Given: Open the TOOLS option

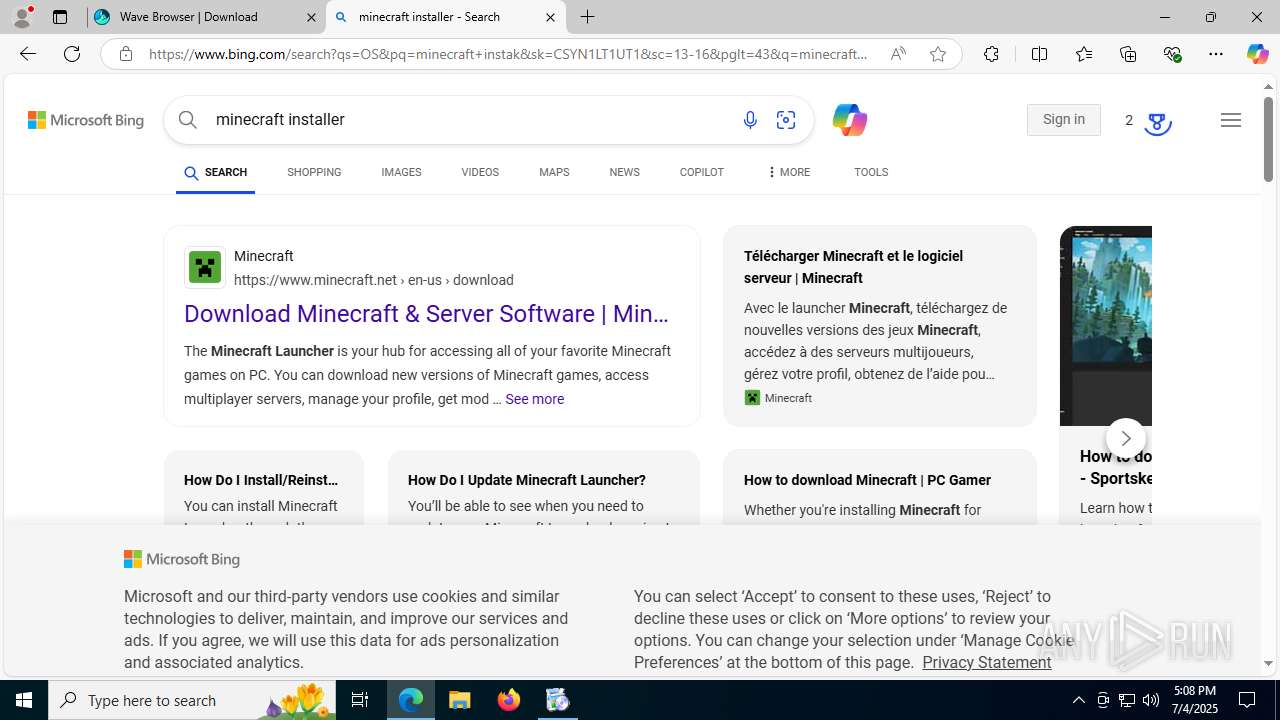Looking at the screenshot, I should (871, 173).
